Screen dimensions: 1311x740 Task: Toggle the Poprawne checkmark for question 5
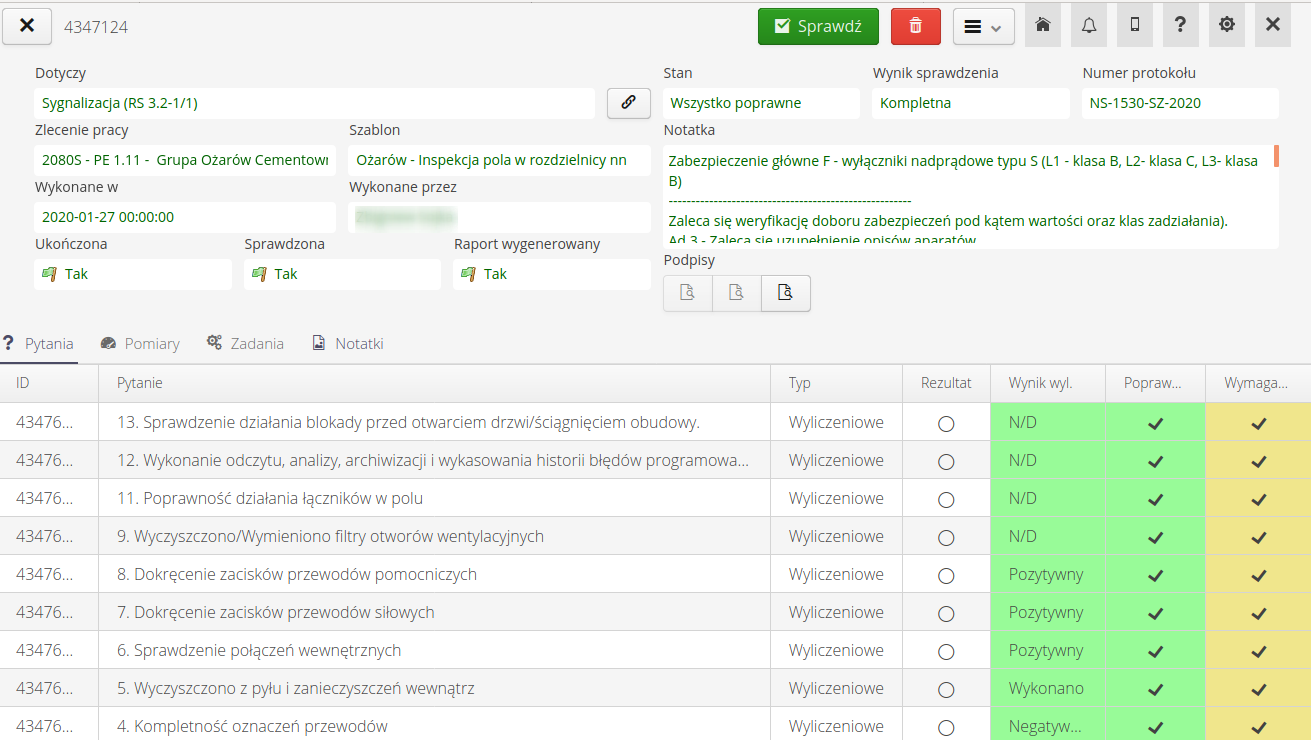point(1155,689)
